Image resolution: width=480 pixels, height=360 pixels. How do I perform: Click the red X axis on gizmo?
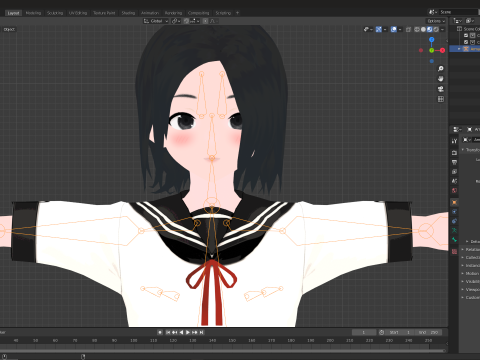pos(442,50)
